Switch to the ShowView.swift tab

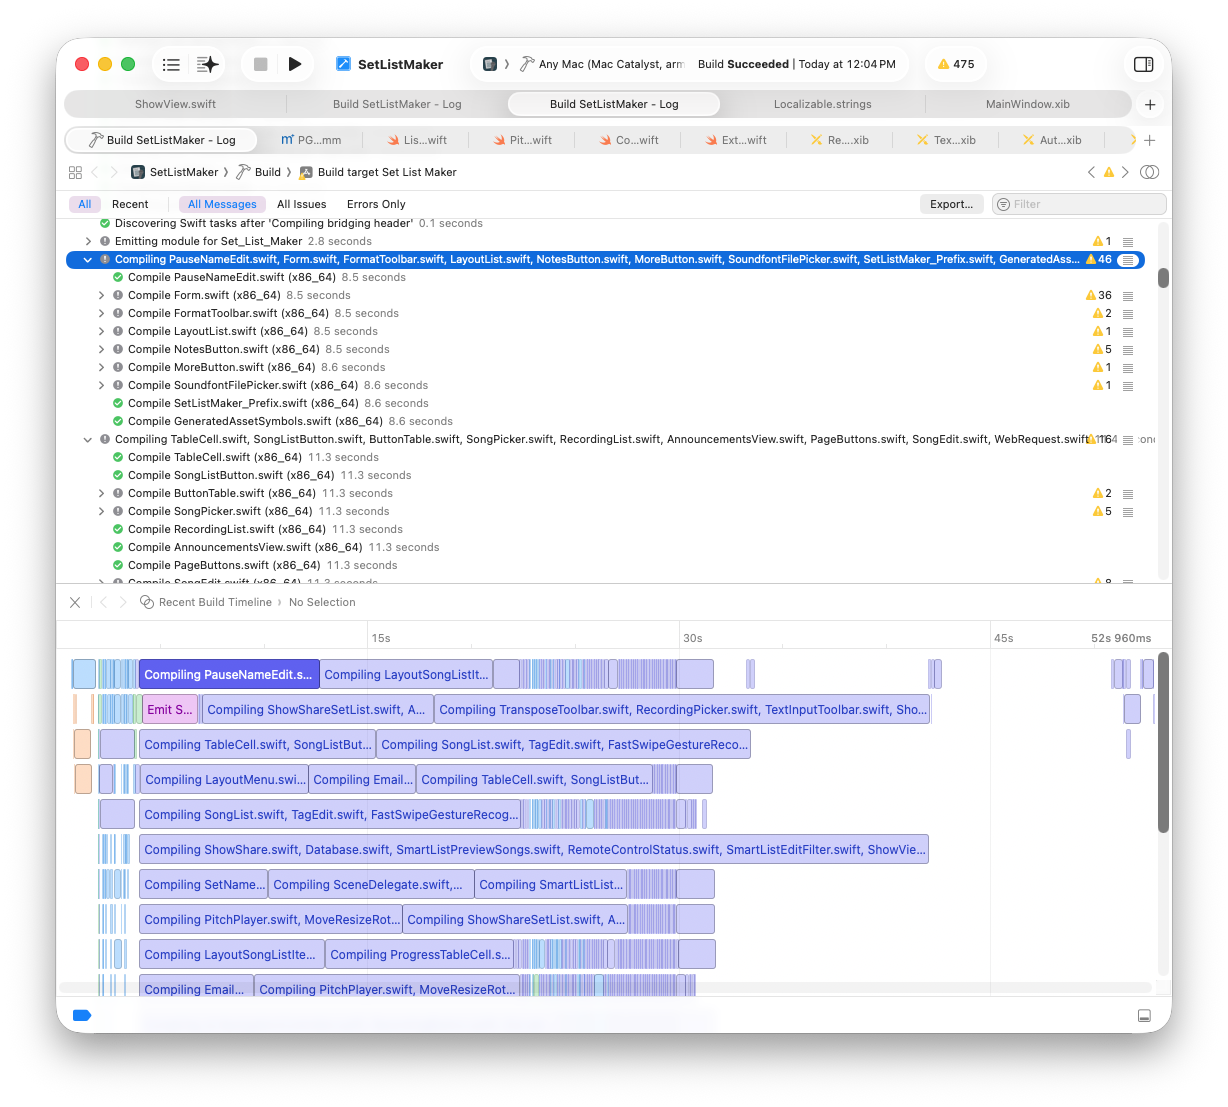point(175,104)
